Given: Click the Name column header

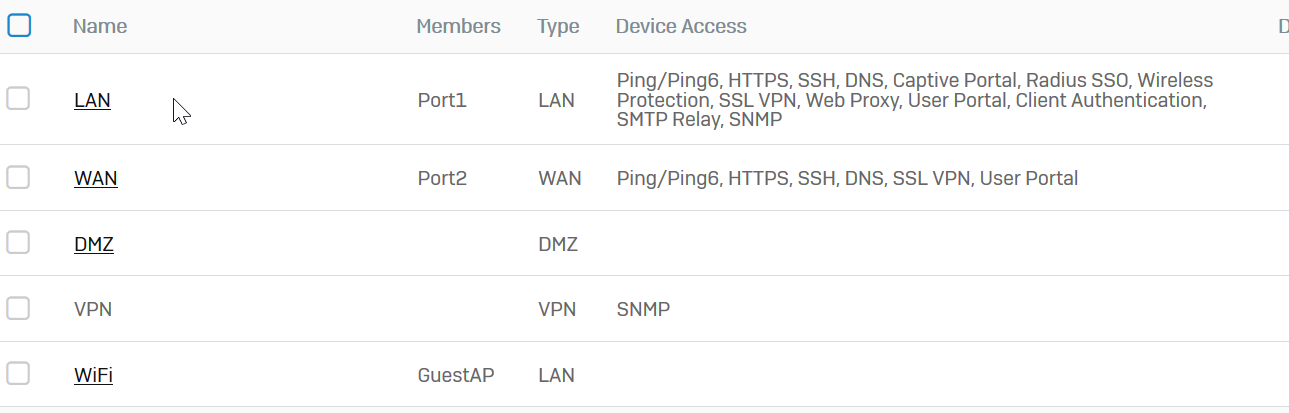Looking at the screenshot, I should coord(100,27).
